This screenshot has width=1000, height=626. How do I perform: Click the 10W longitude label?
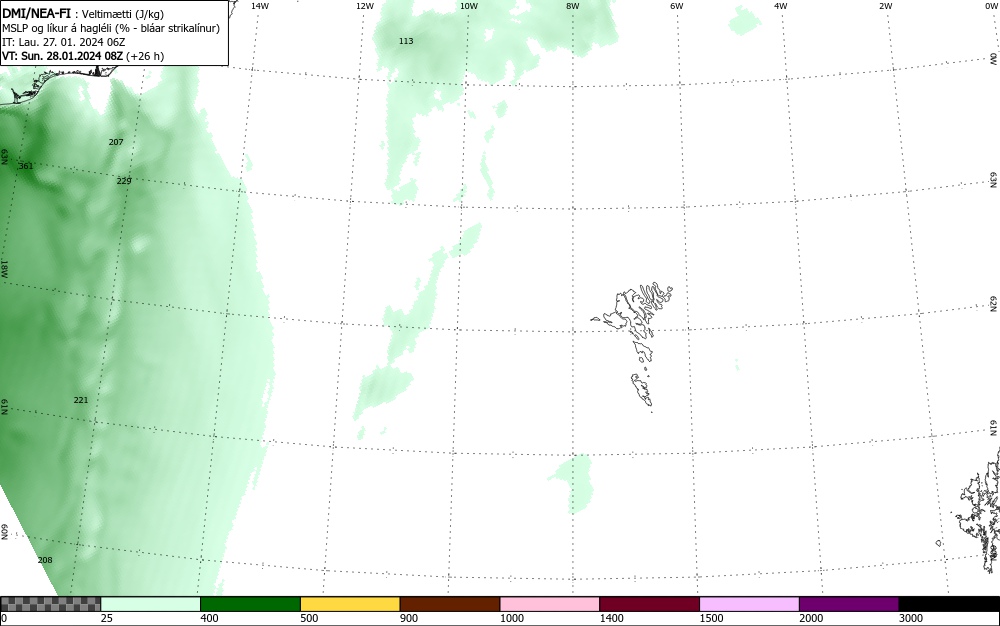[469, 6]
